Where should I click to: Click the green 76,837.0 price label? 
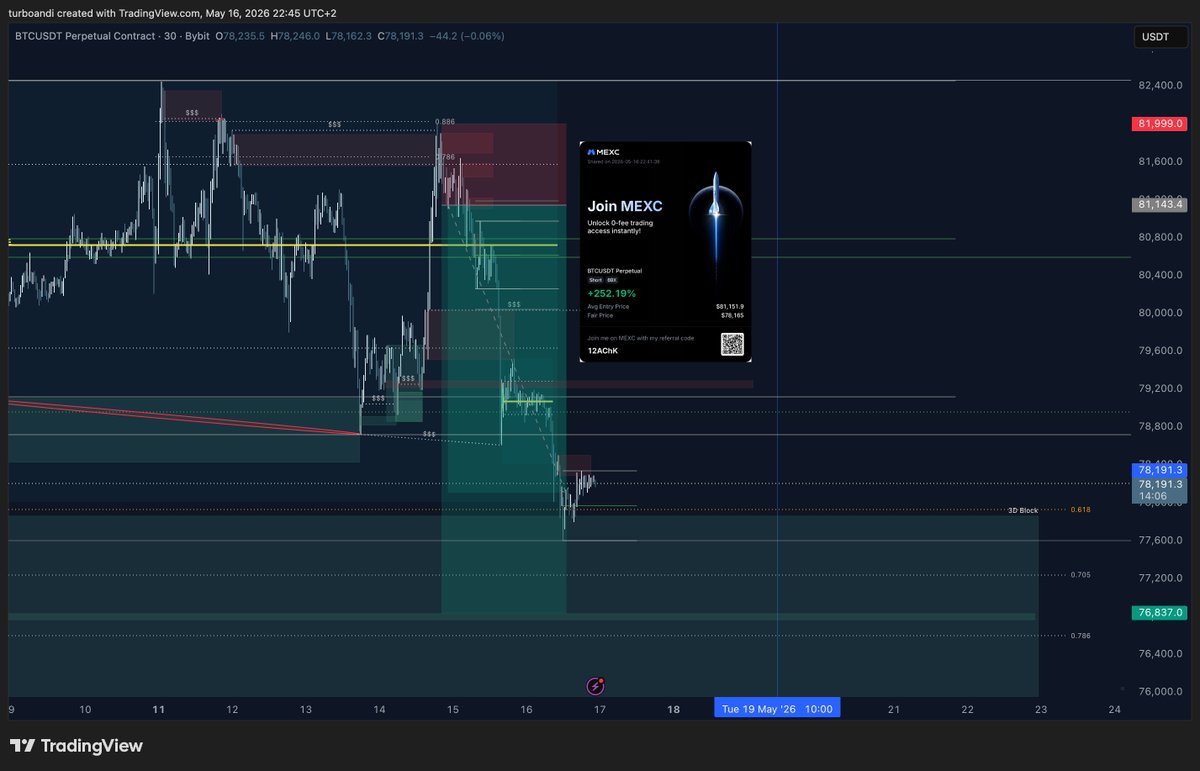click(1160, 612)
